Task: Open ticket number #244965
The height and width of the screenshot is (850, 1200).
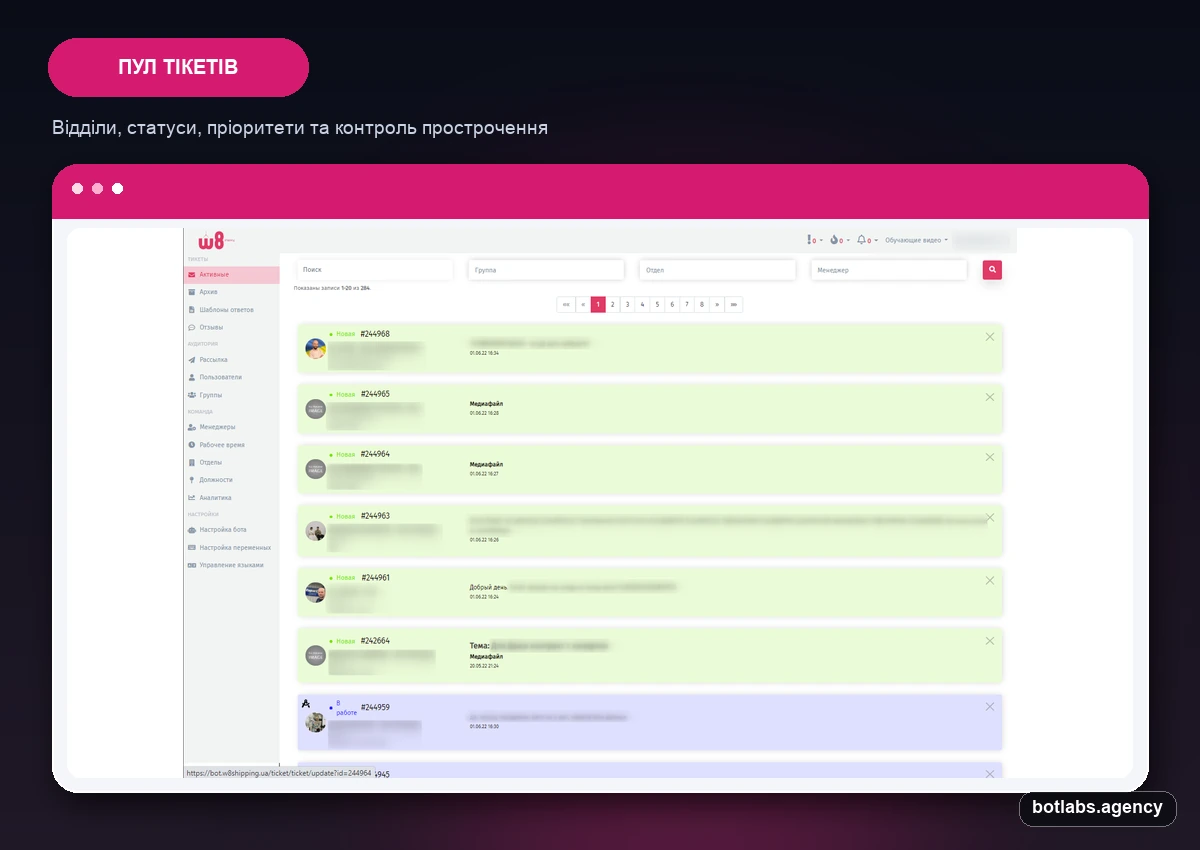Action: click(375, 394)
